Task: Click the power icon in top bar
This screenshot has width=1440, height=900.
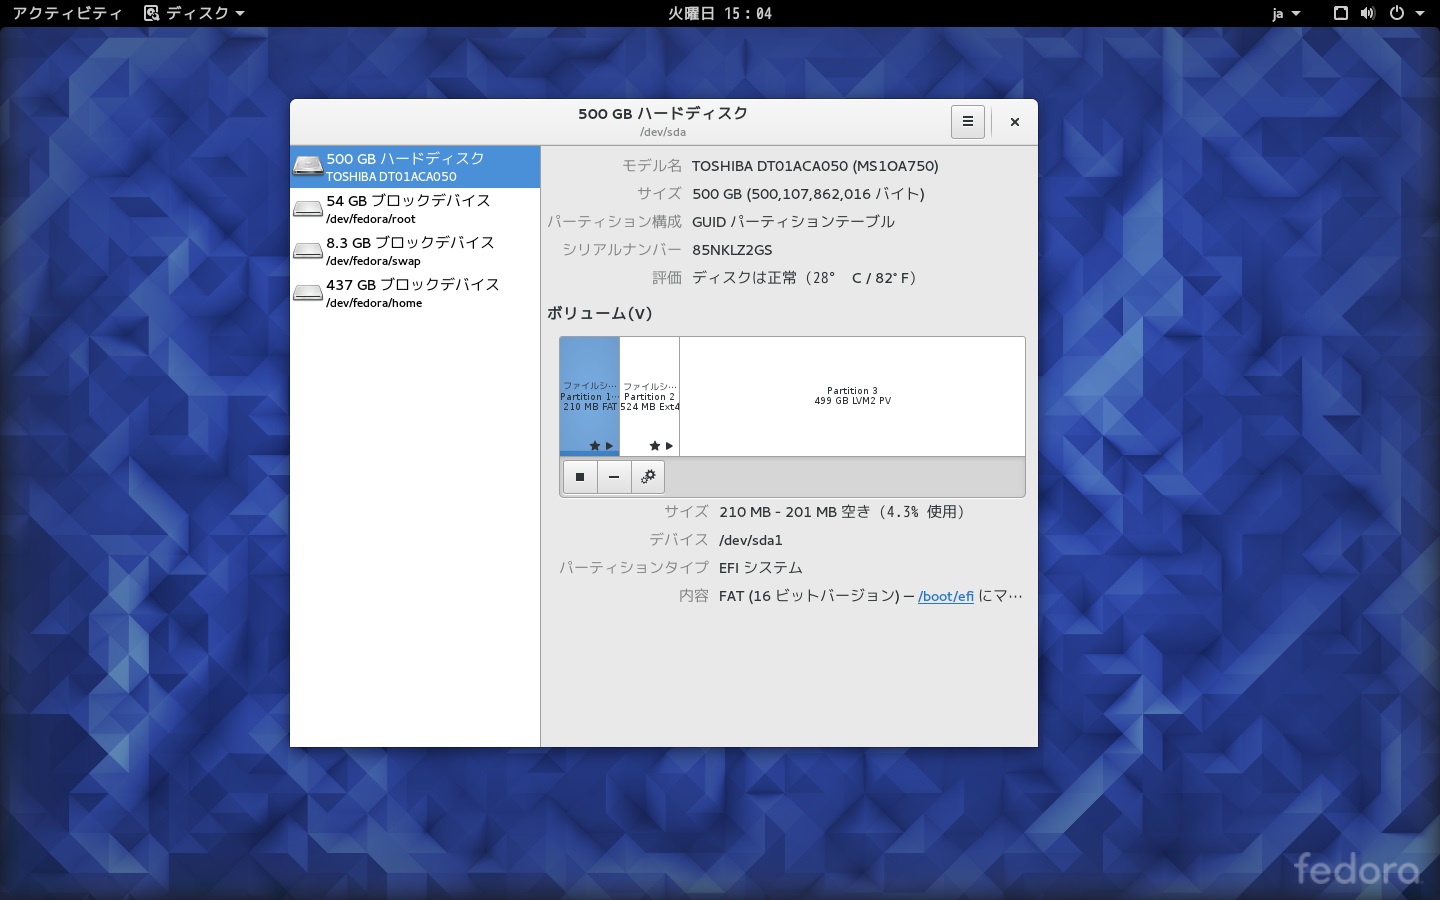Action: pyautogui.click(x=1396, y=13)
